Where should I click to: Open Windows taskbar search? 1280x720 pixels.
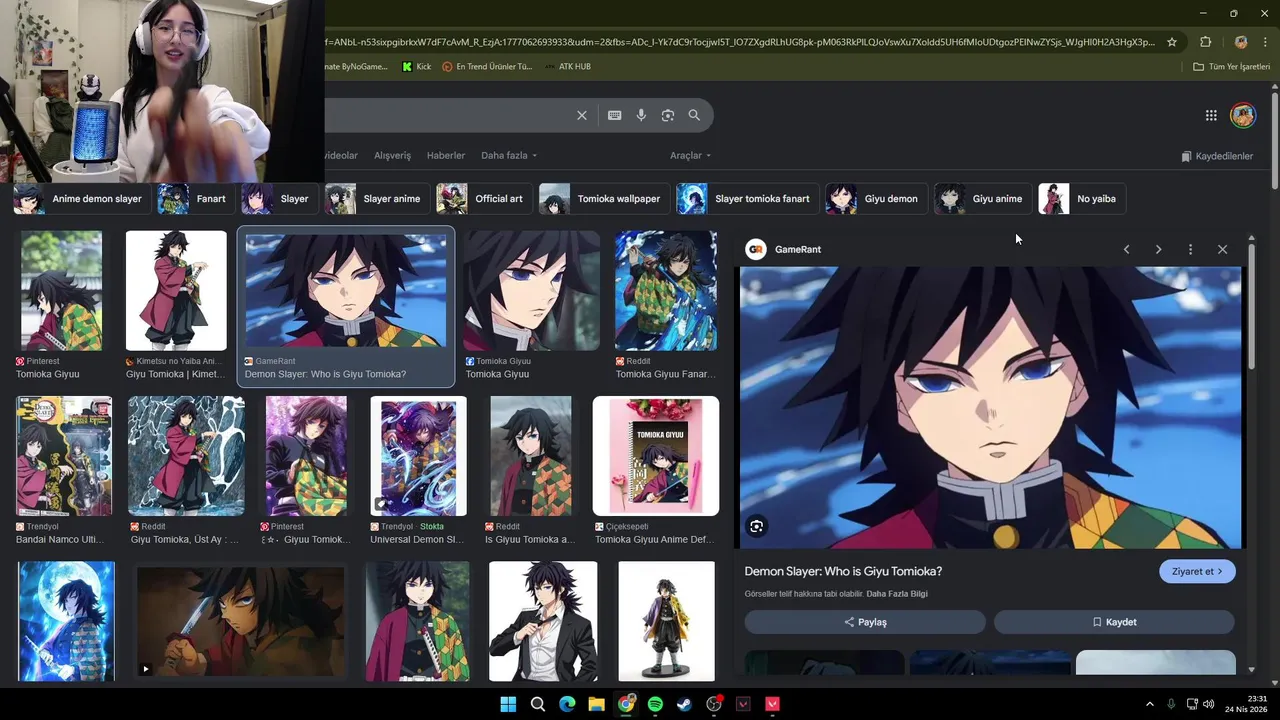coord(538,704)
